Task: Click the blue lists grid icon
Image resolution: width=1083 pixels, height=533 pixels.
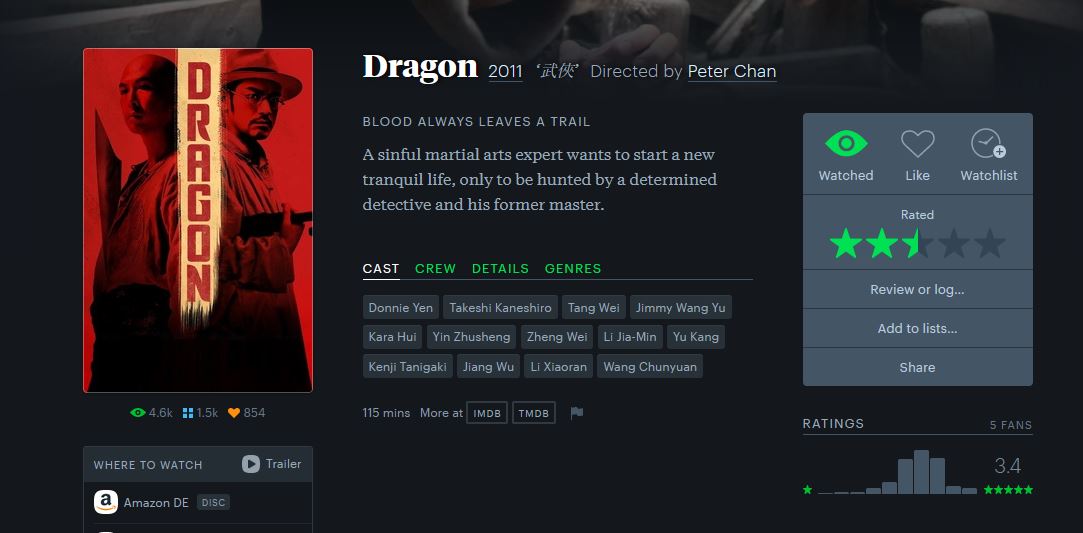Action: coord(188,413)
